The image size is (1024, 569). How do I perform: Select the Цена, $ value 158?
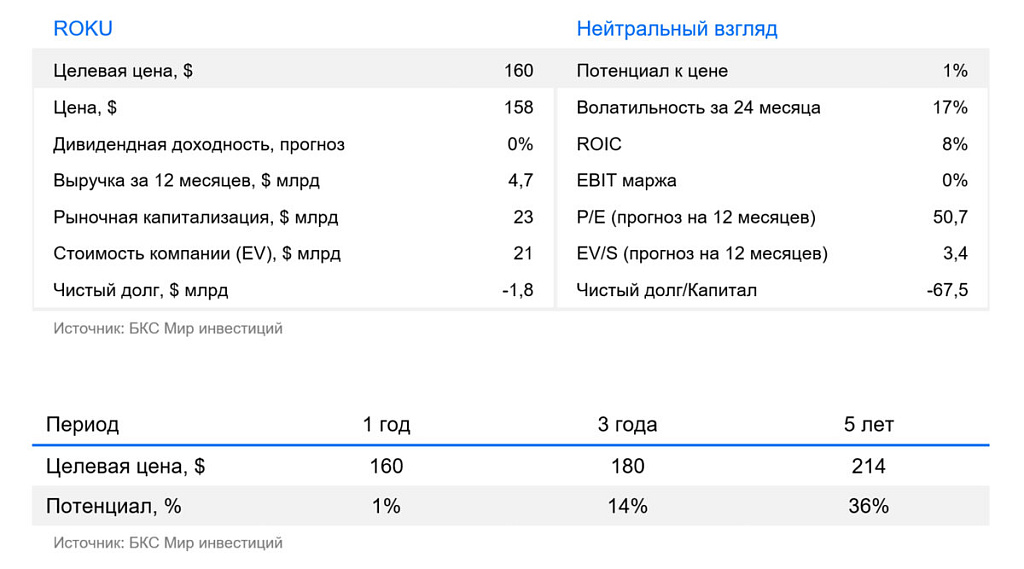[x=519, y=107]
